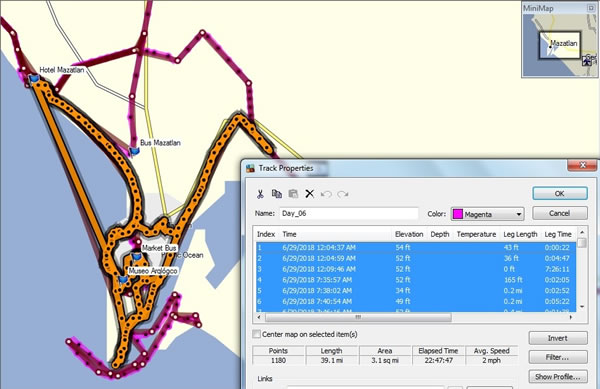Image resolution: width=600 pixels, height=389 pixels.
Task: Sort by the Leg Length column header
Action: [520, 234]
